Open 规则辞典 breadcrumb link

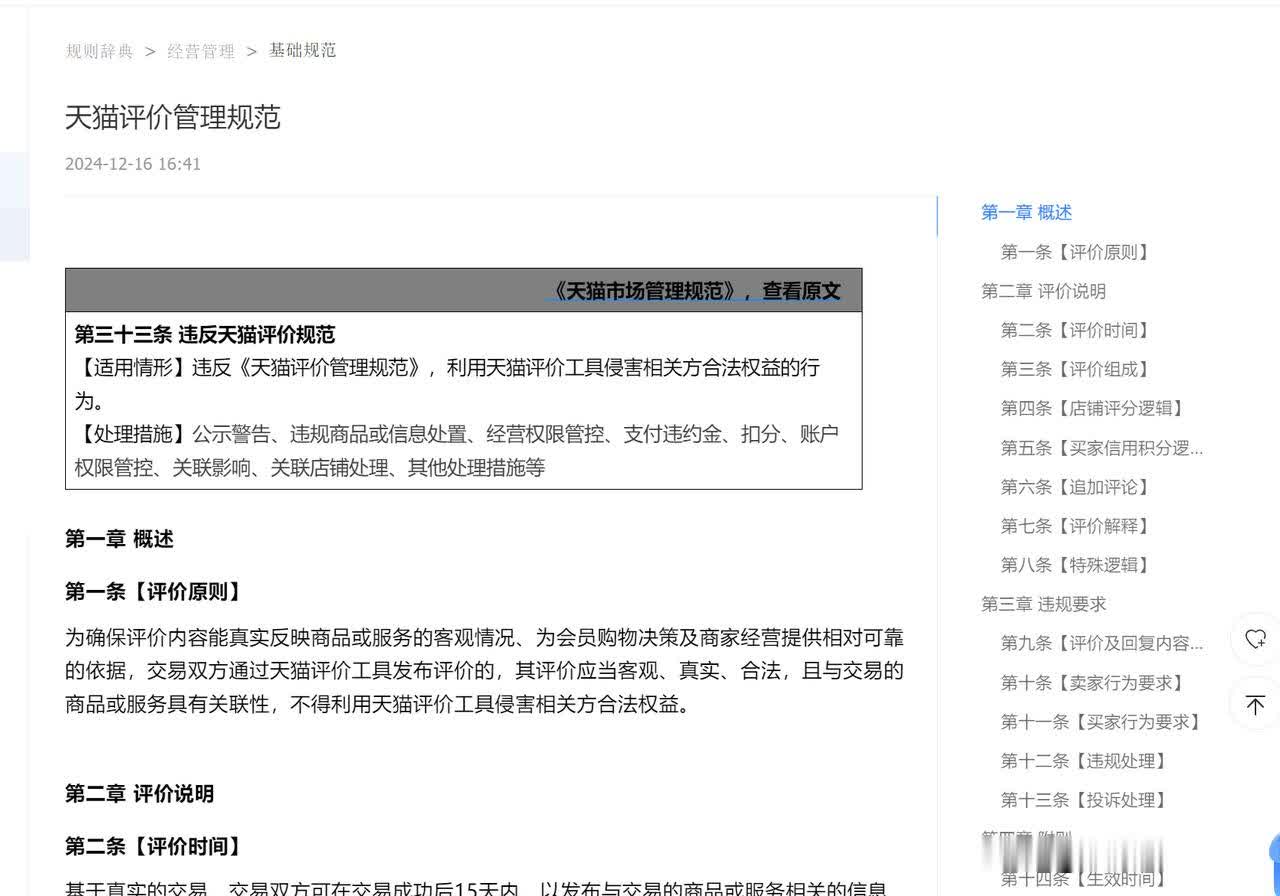pos(99,51)
